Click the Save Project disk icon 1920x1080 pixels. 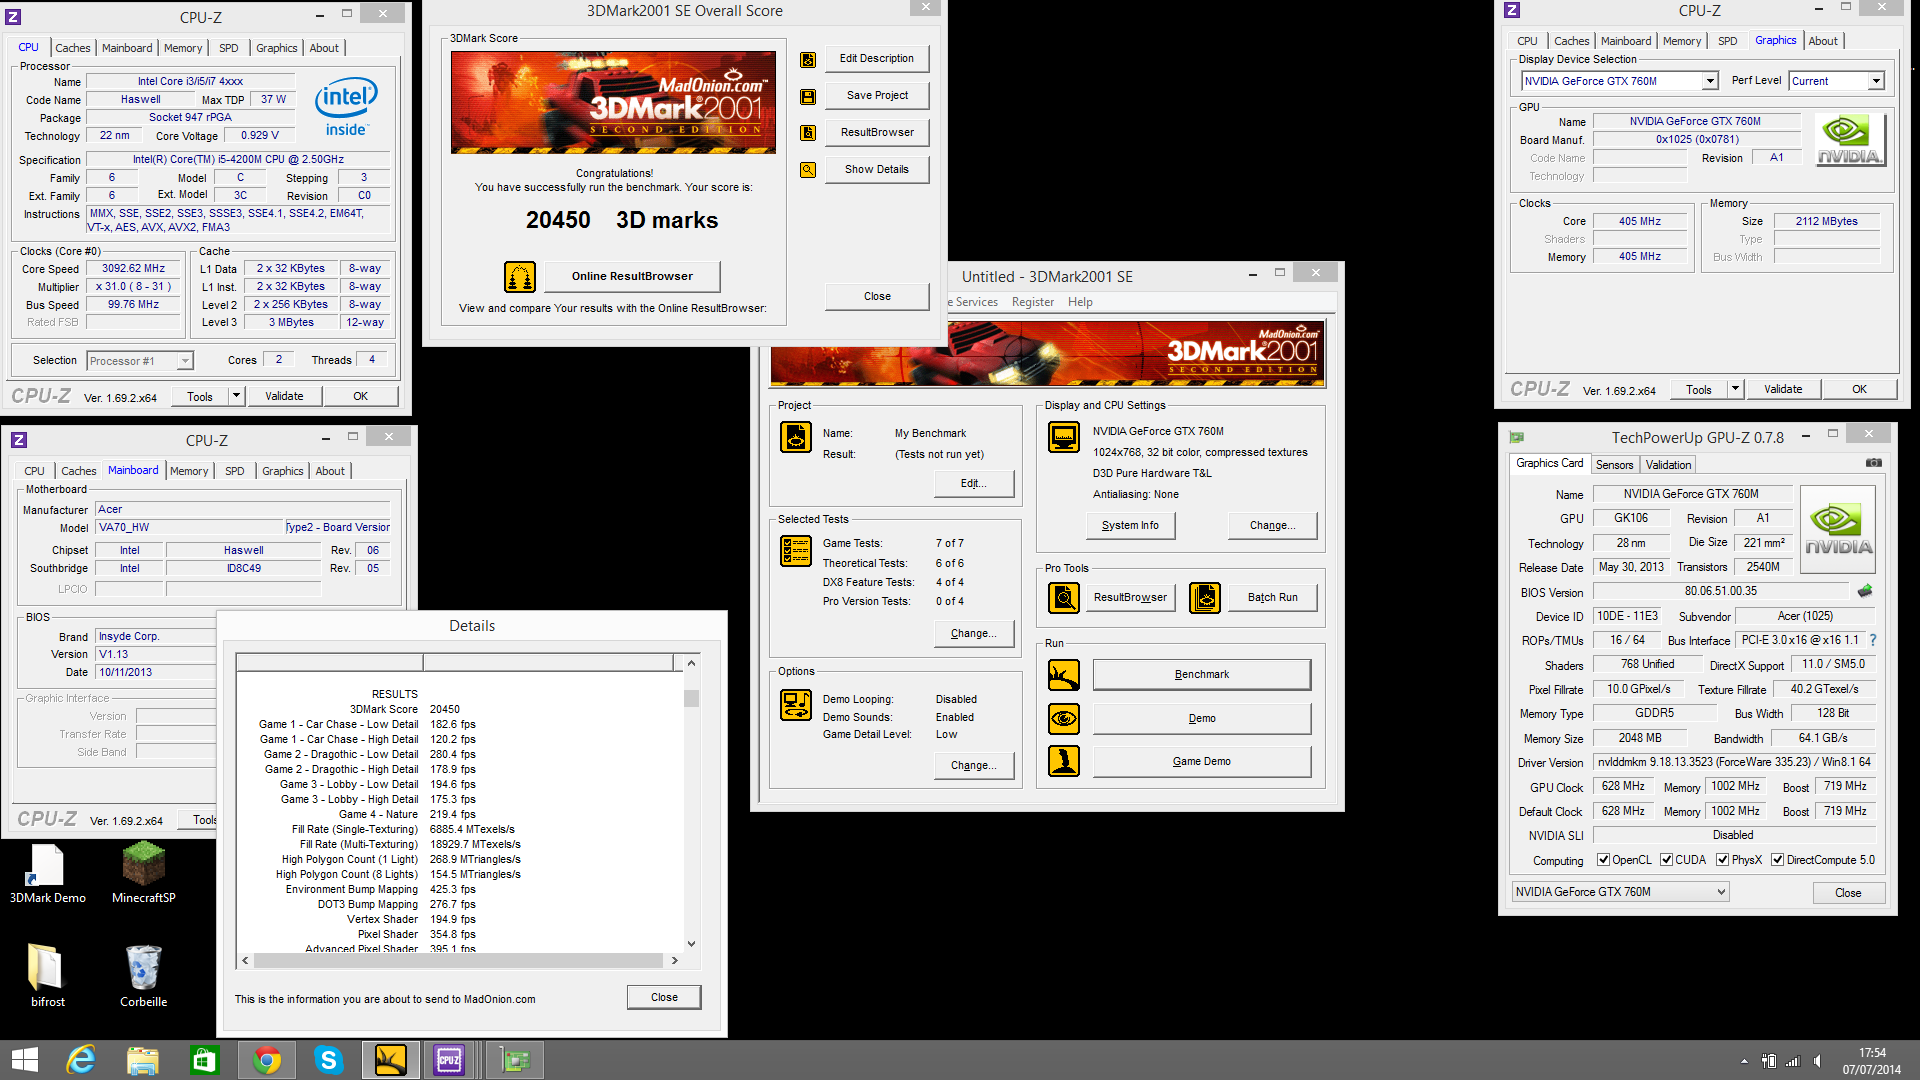click(808, 97)
